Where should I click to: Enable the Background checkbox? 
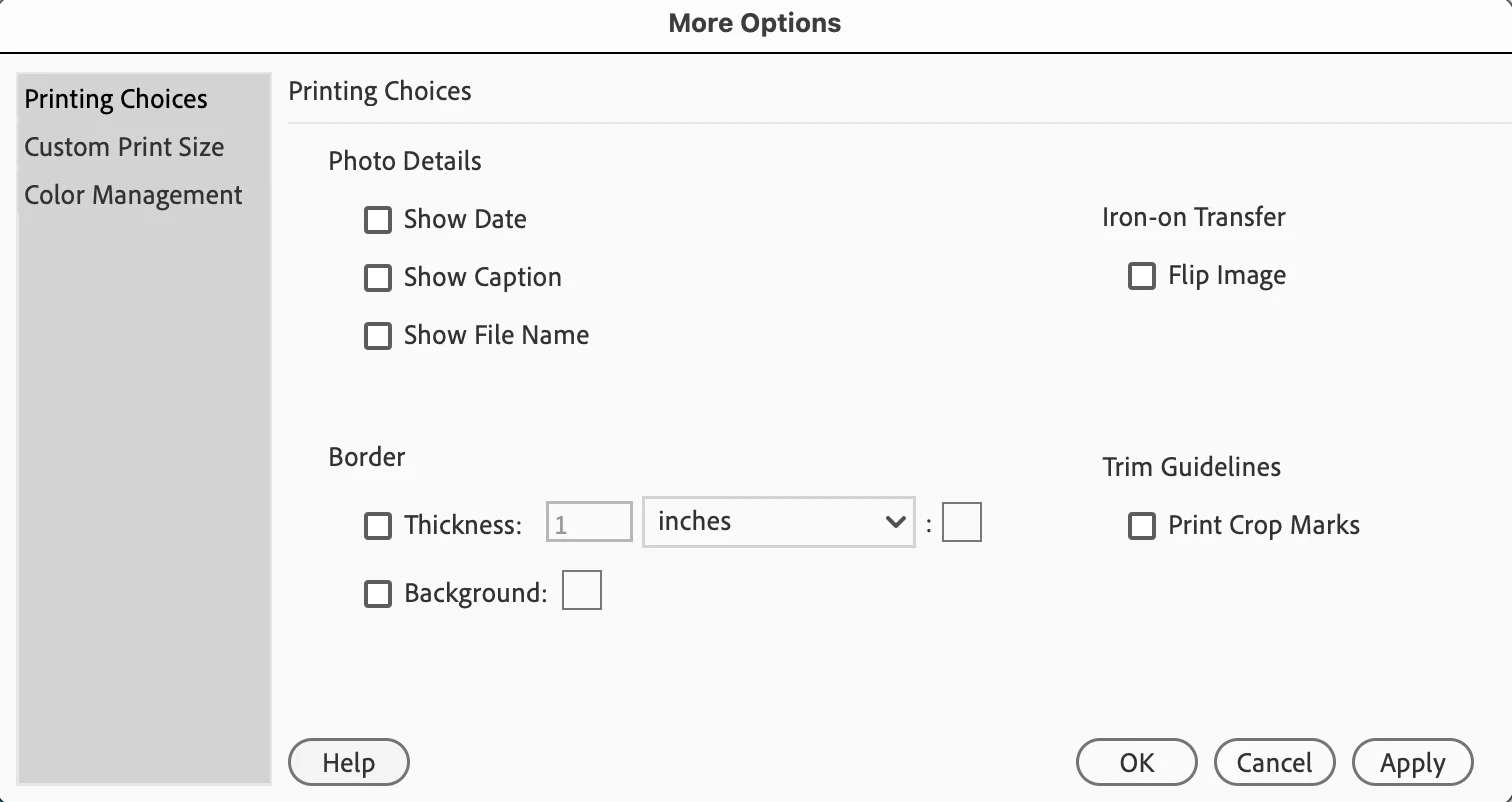tap(377, 594)
